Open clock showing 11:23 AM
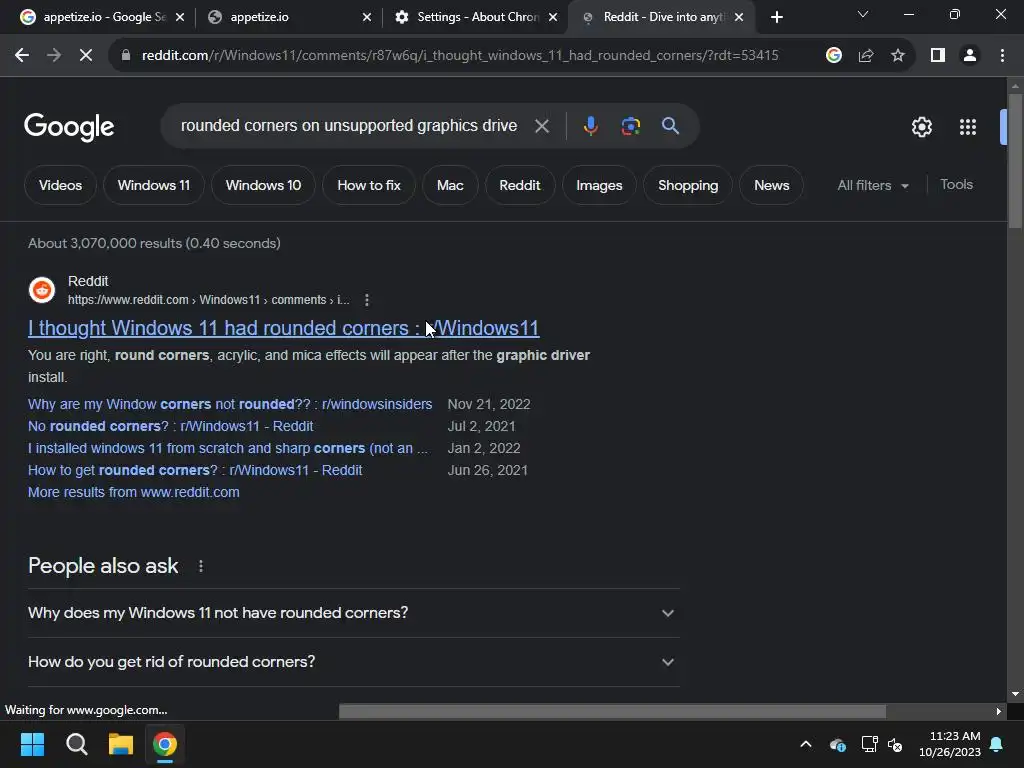The height and width of the screenshot is (768, 1024). pos(950,744)
